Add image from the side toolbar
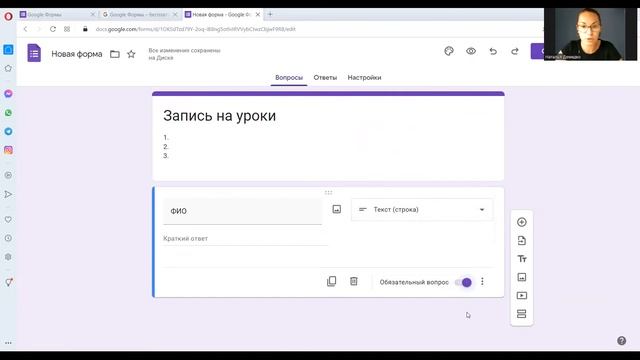Viewport: 640px width, 360px height. [x=522, y=277]
